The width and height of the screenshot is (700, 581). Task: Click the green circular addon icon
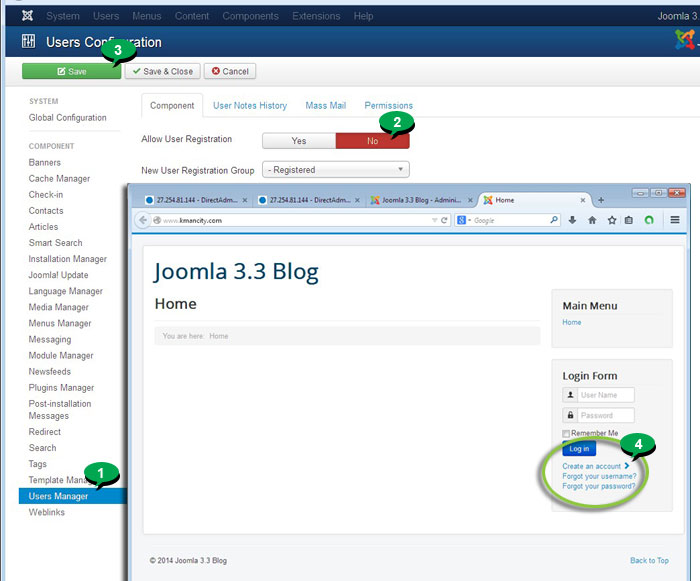click(649, 220)
